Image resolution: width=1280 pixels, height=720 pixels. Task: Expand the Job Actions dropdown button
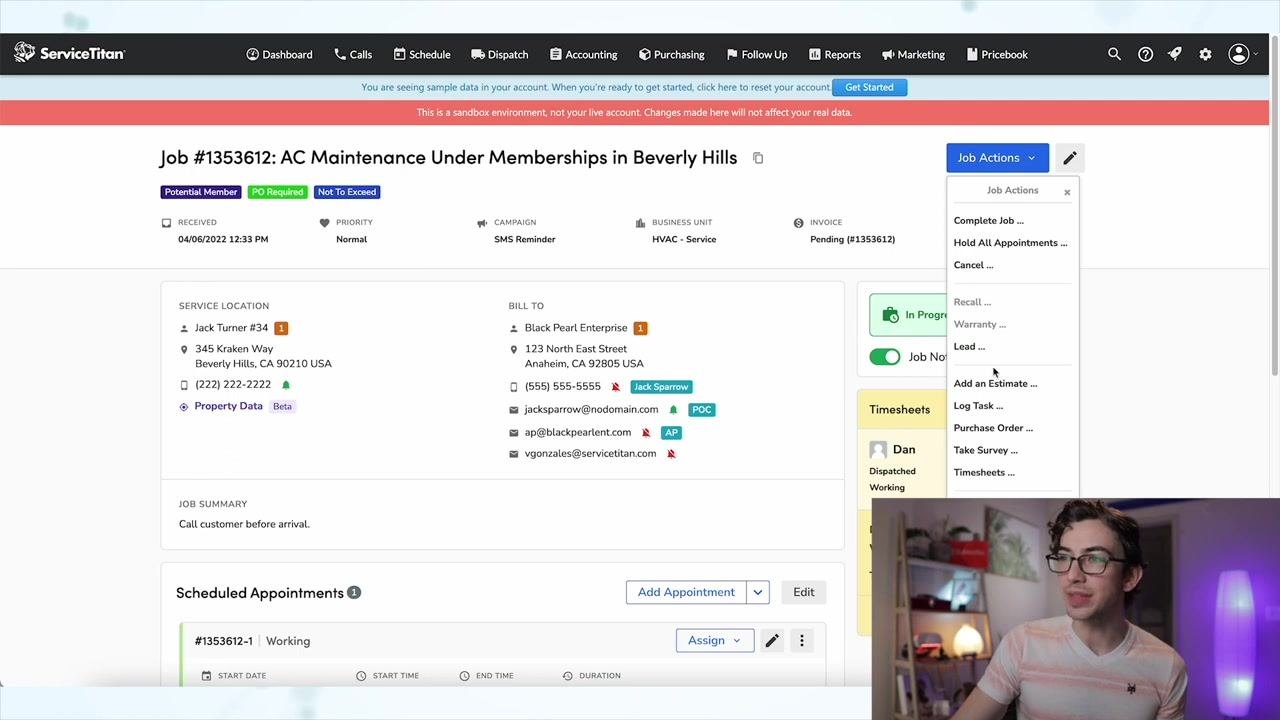(x=997, y=158)
